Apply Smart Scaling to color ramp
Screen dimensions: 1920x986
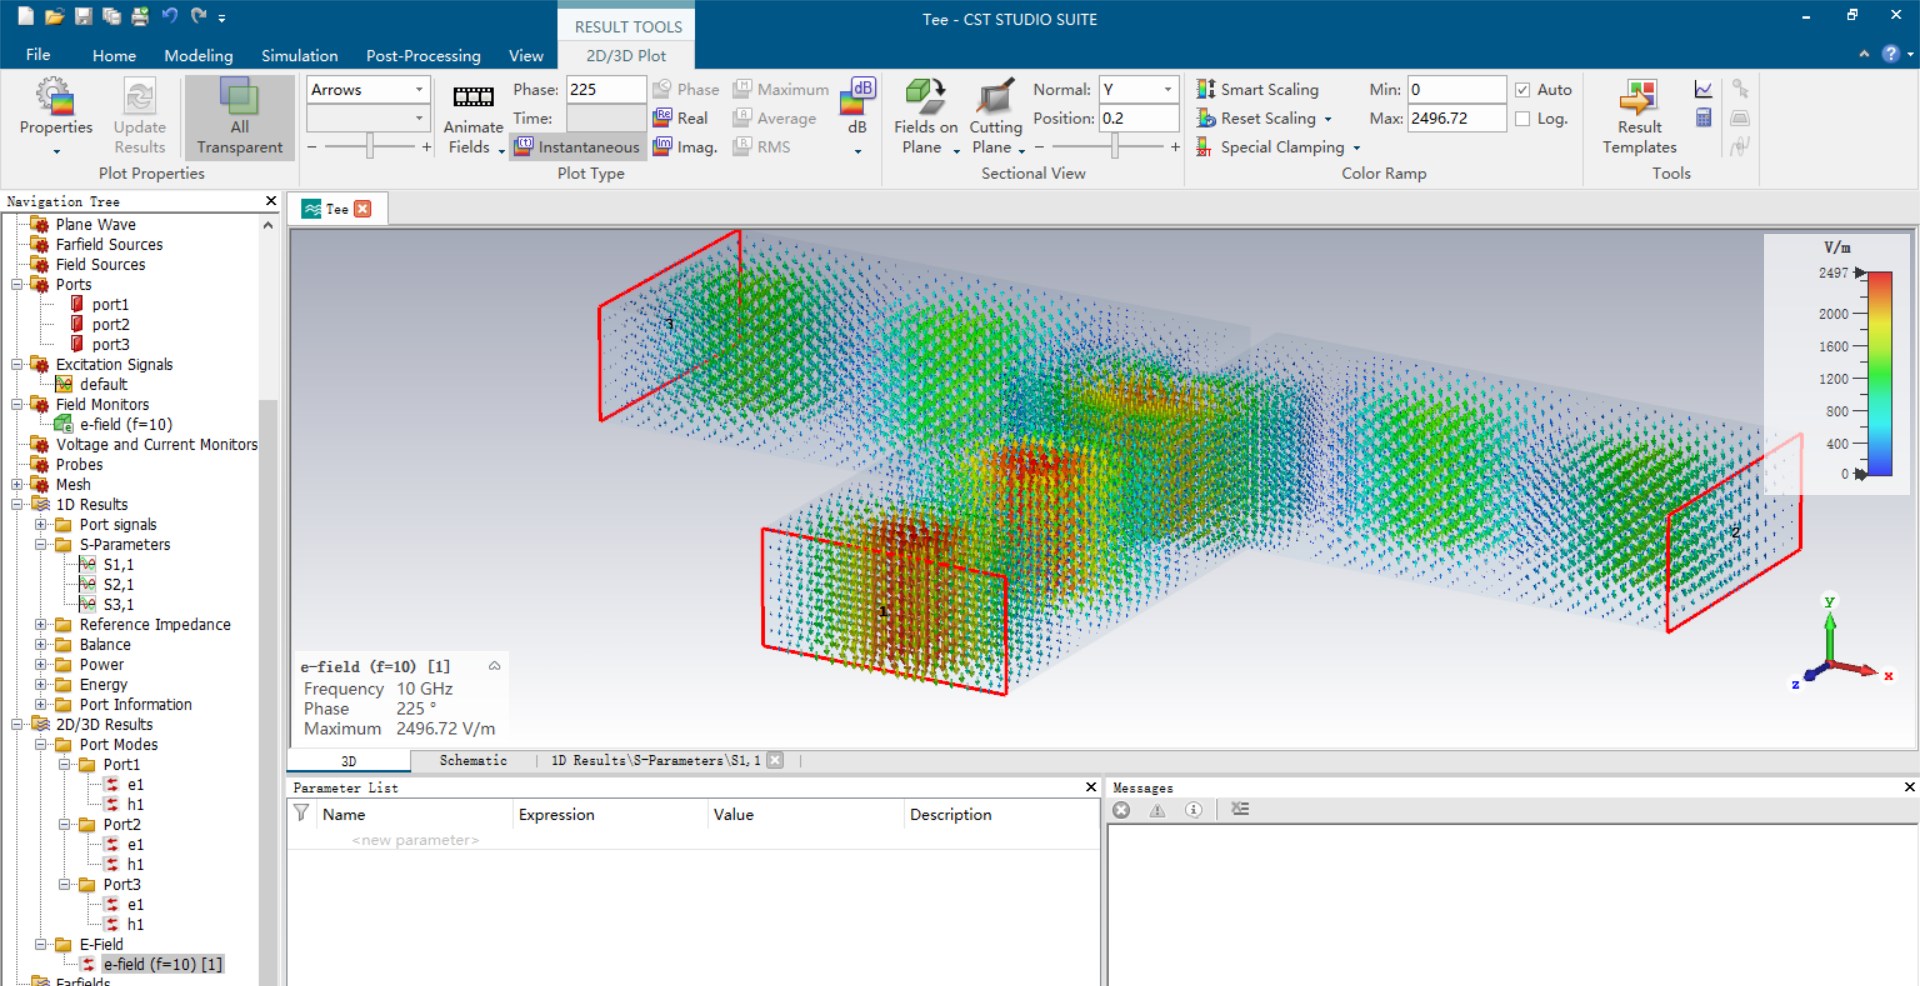(x=1258, y=89)
